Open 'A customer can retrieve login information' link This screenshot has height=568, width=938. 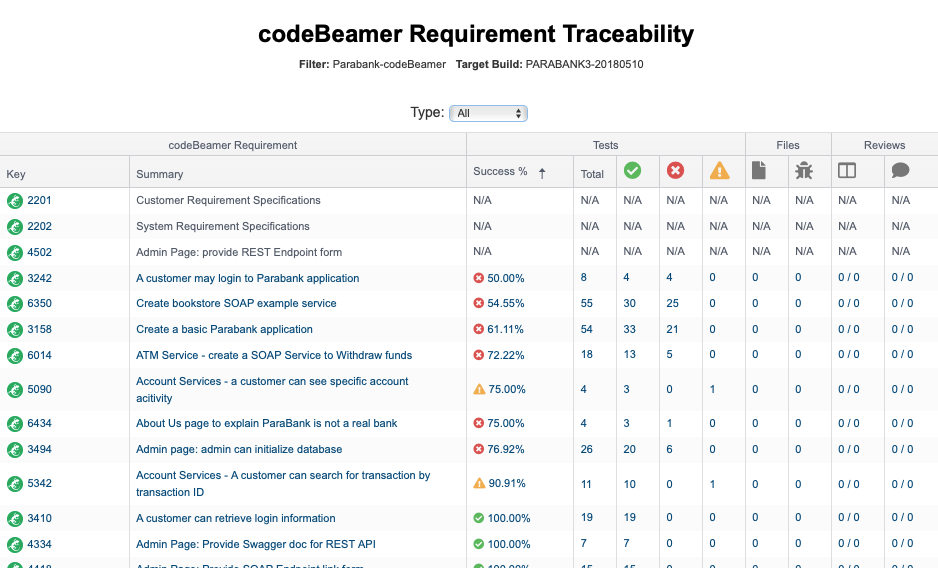pos(236,518)
